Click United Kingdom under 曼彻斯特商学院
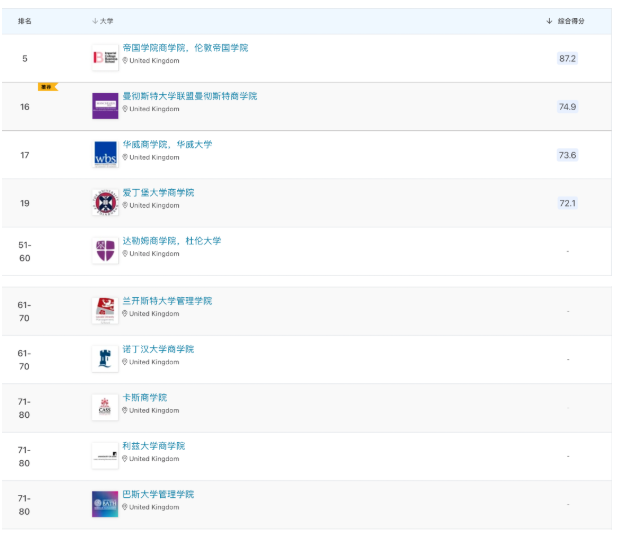Image resolution: width=619 pixels, height=536 pixels. tap(154, 109)
